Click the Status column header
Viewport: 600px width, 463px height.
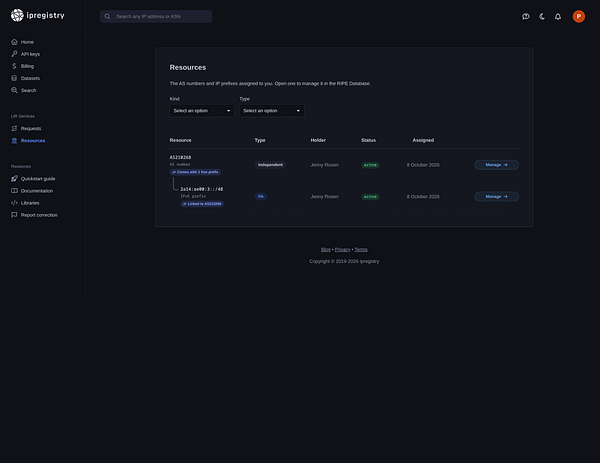(368, 140)
